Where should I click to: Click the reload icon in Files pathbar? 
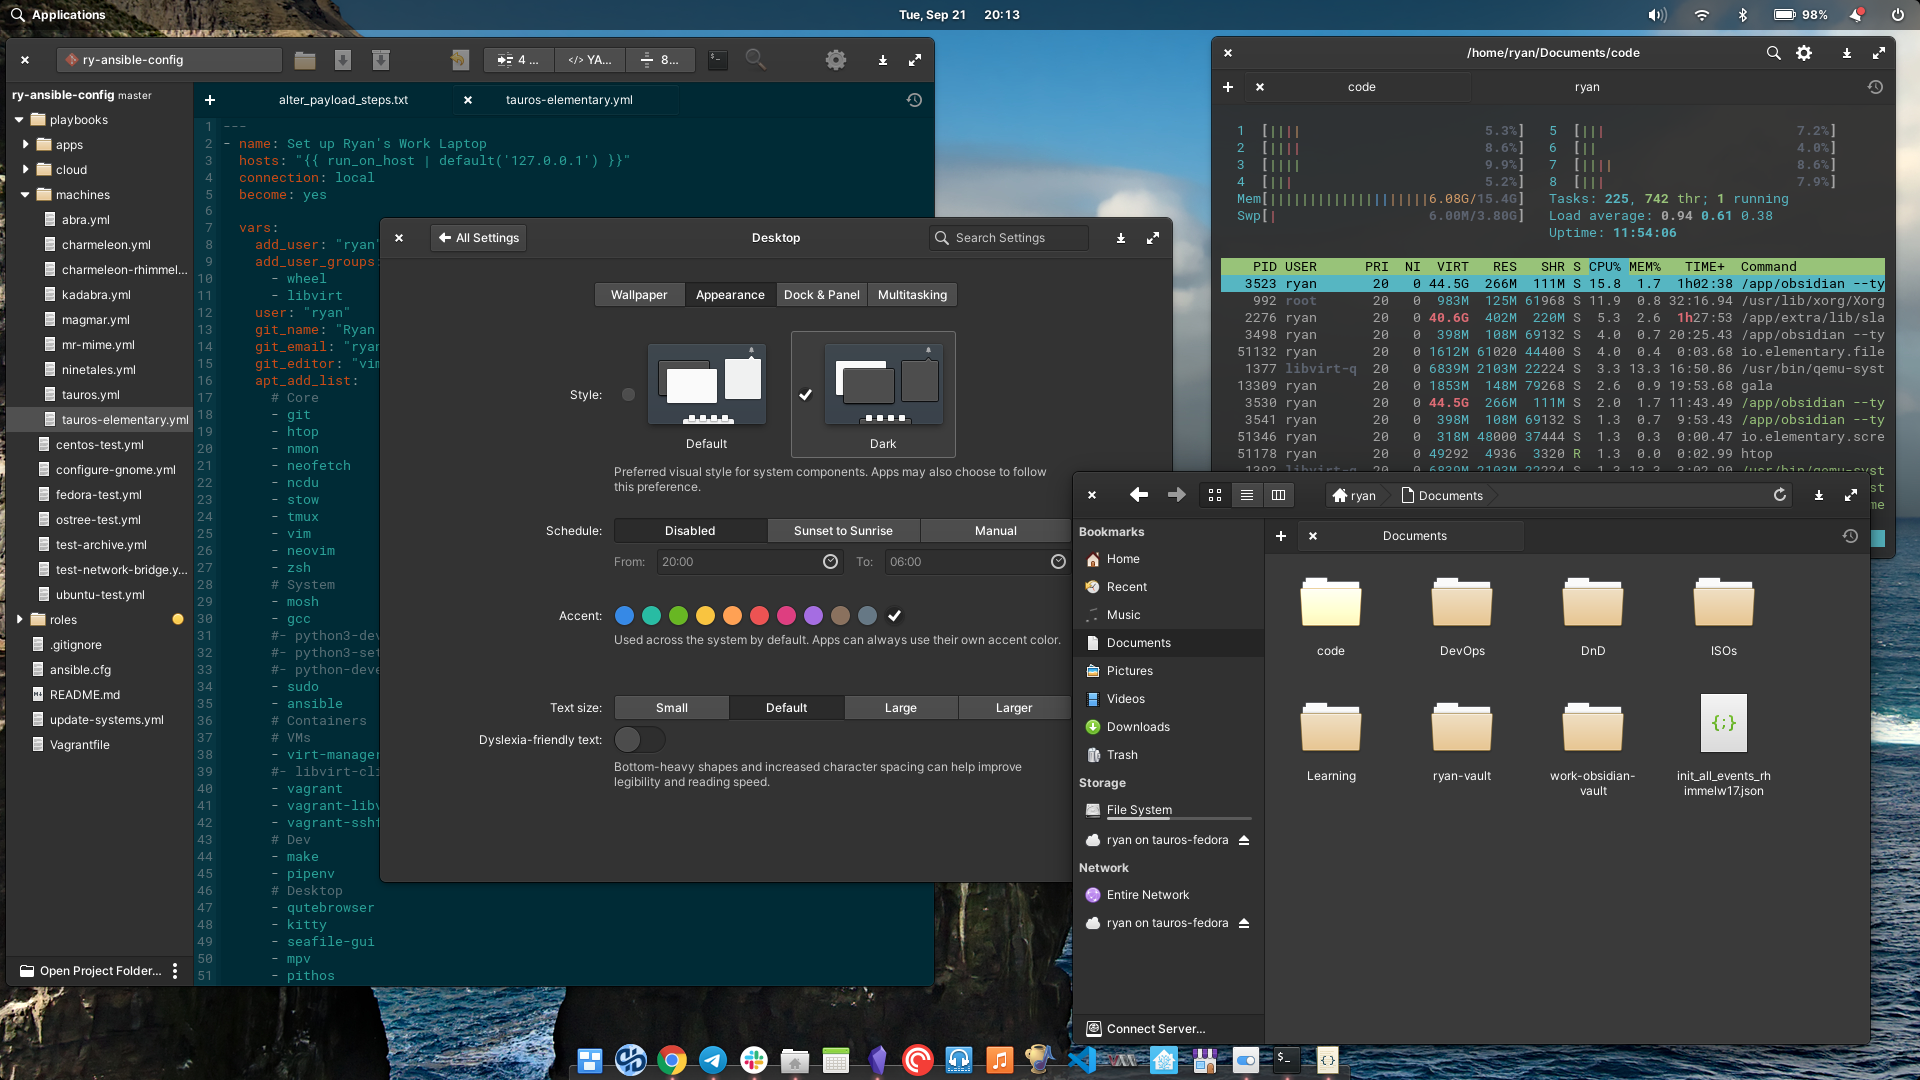[1780, 495]
